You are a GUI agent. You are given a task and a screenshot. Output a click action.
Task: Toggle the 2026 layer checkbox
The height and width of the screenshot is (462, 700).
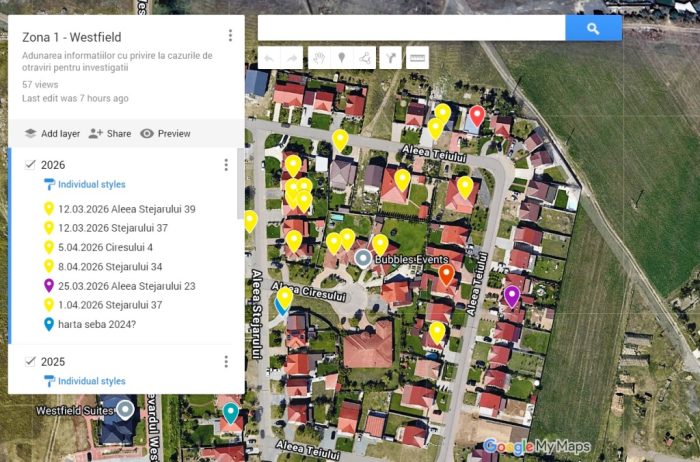coord(30,165)
